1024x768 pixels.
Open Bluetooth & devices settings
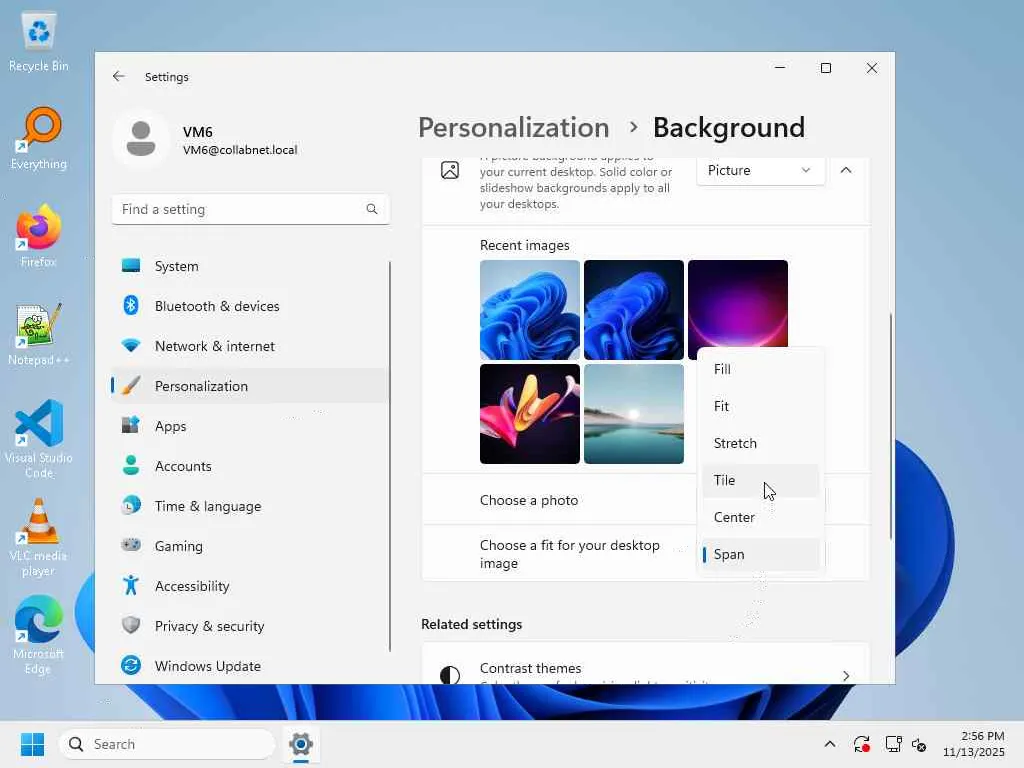coord(250,306)
